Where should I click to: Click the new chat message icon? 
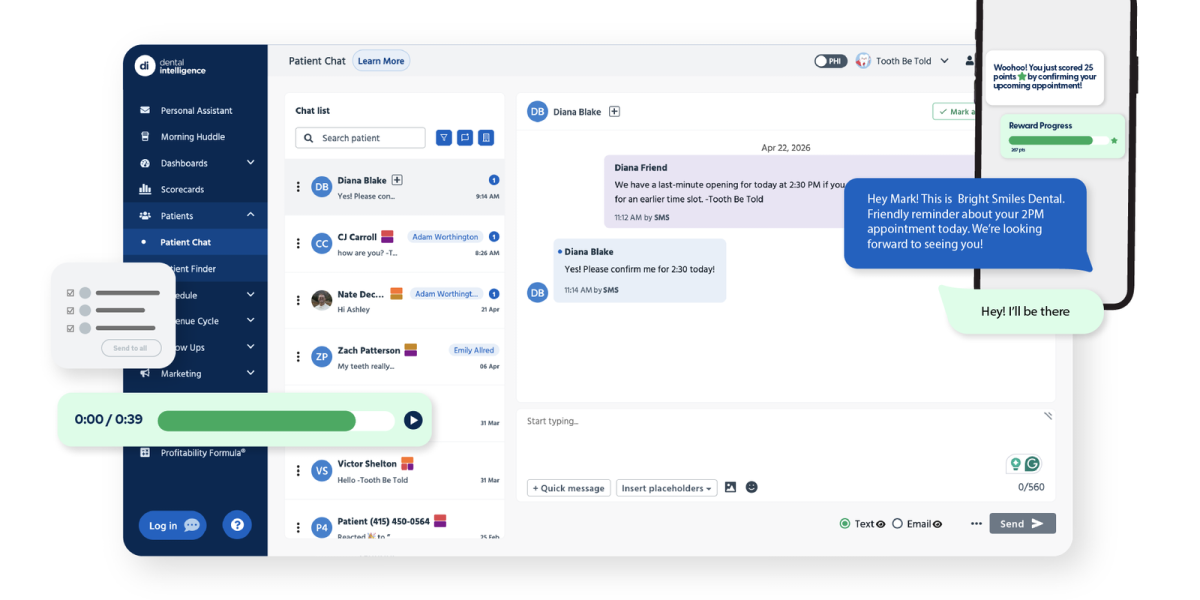pyautogui.click(x=465, y=138)
